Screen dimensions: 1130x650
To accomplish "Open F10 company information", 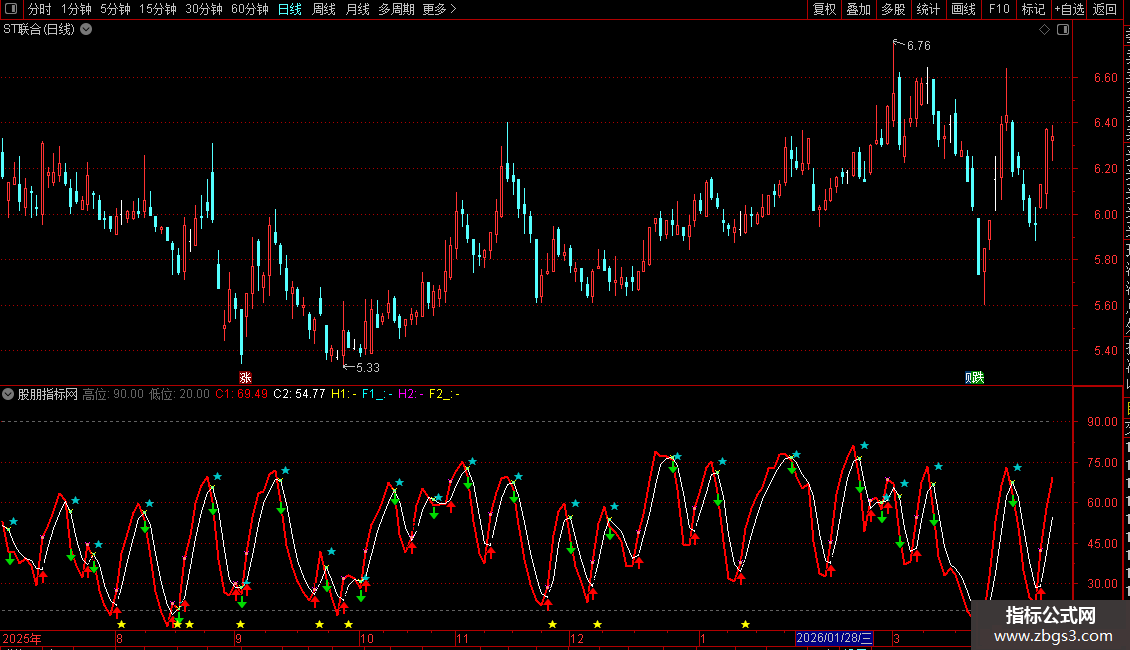I will [x=999, y=9].
